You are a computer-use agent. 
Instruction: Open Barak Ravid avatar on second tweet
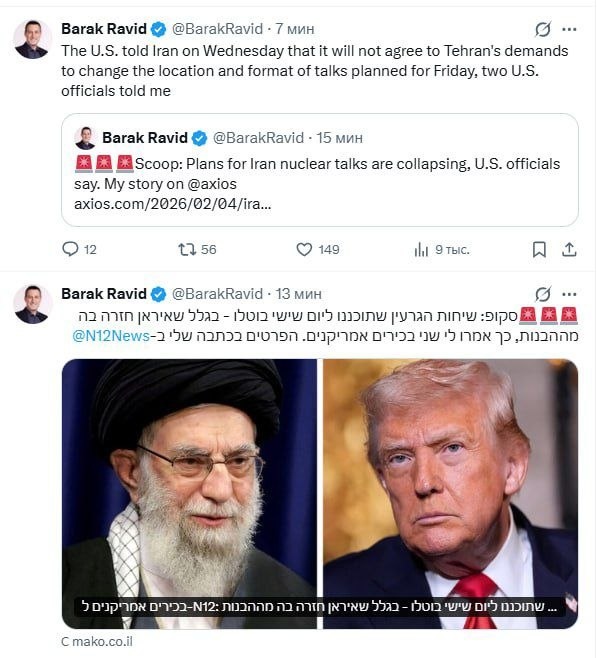(32, 304)
